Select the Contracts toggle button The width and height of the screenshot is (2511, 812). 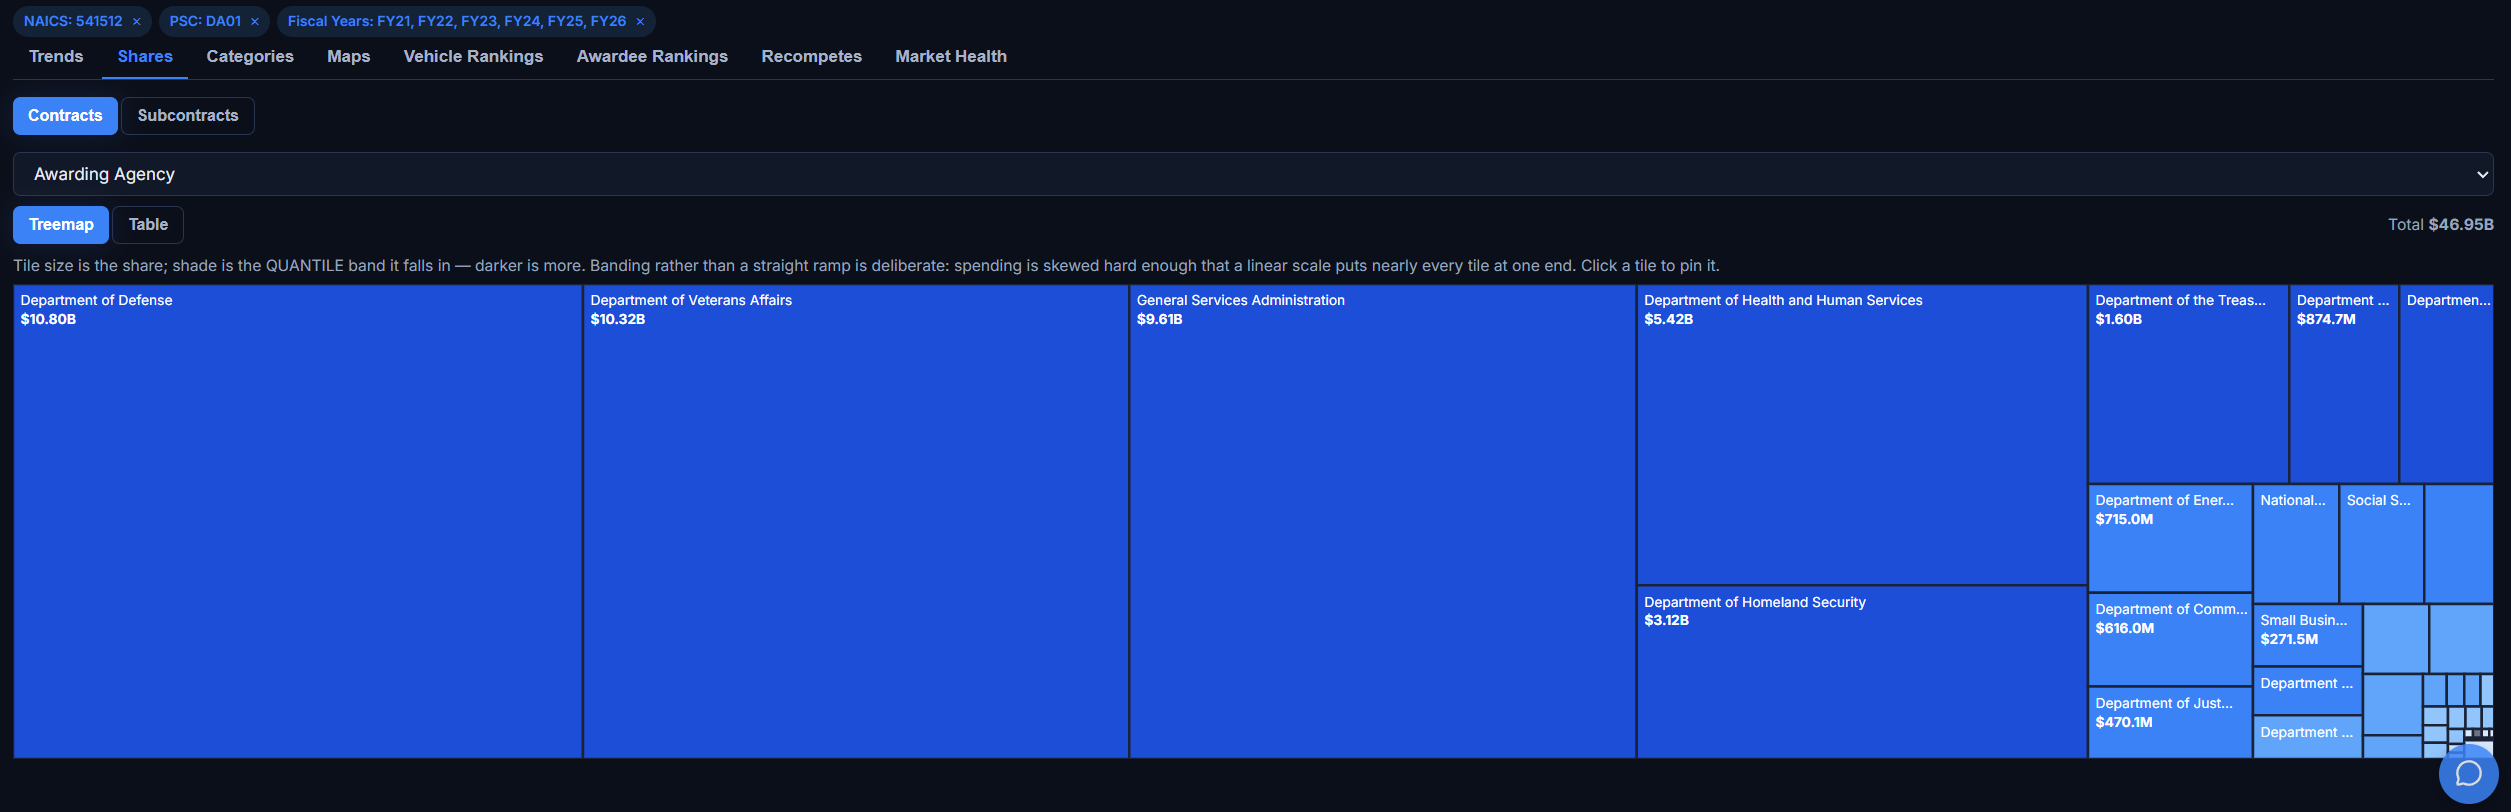click(x=65, y=116)
